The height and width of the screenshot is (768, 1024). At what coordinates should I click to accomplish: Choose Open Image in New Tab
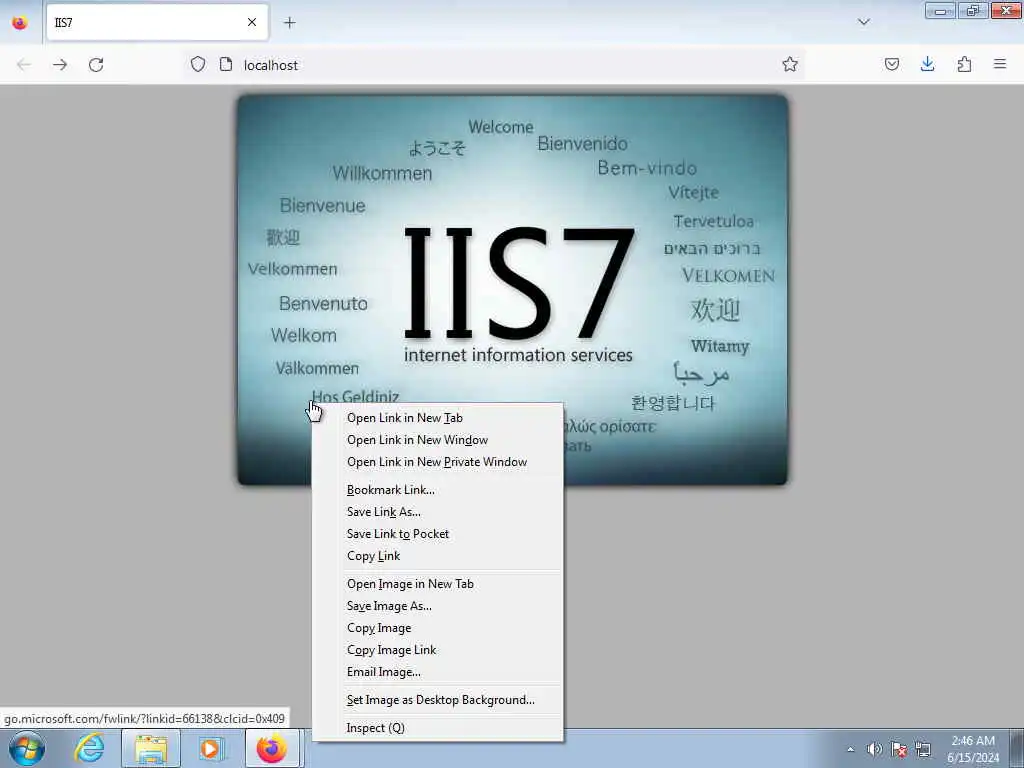coord(438,584)
